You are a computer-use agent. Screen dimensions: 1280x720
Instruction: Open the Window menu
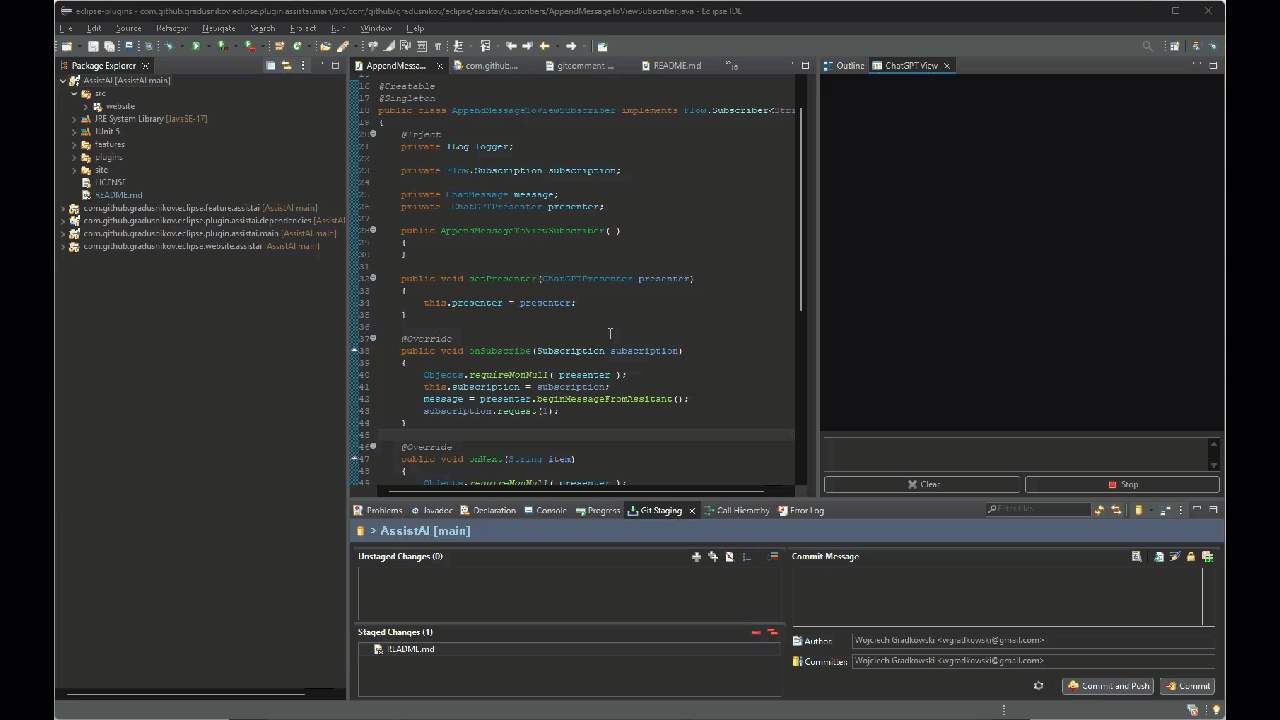click(376, 28)
